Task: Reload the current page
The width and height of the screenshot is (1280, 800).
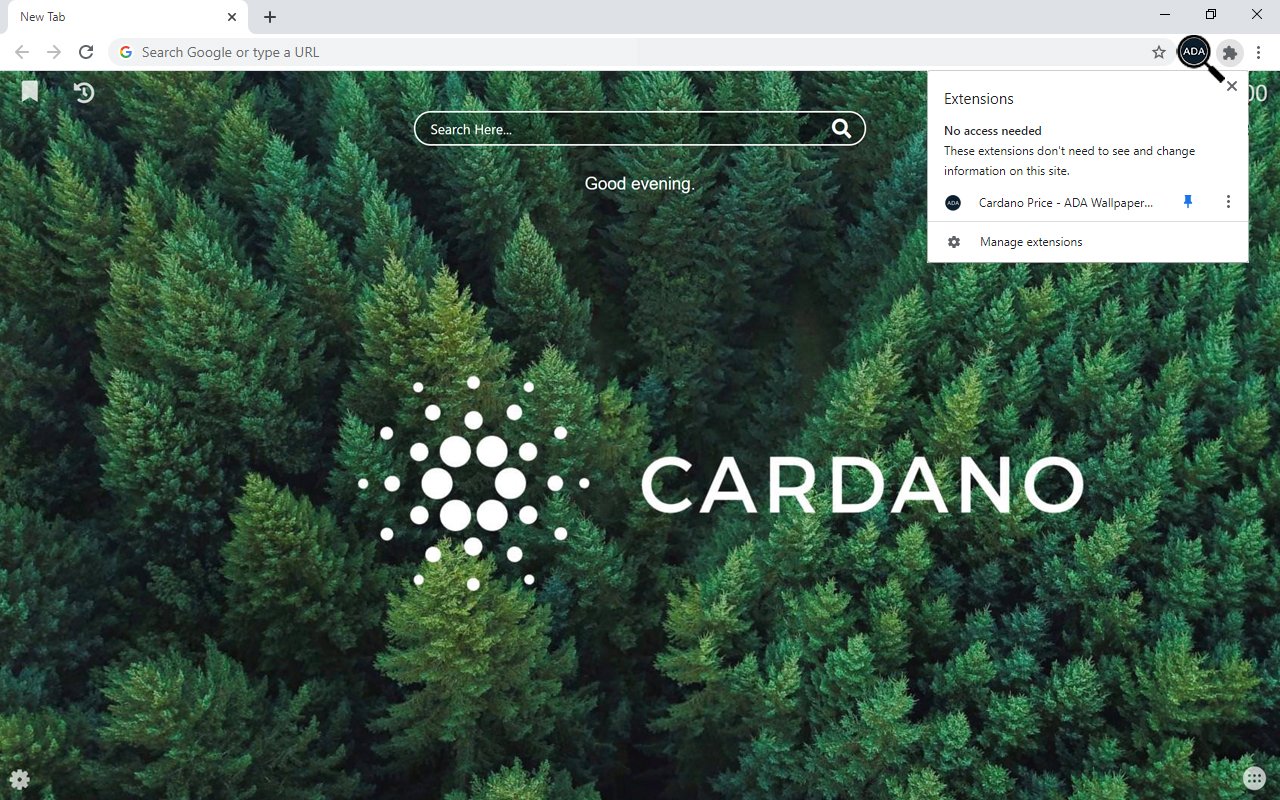Action: pos(86,52)
